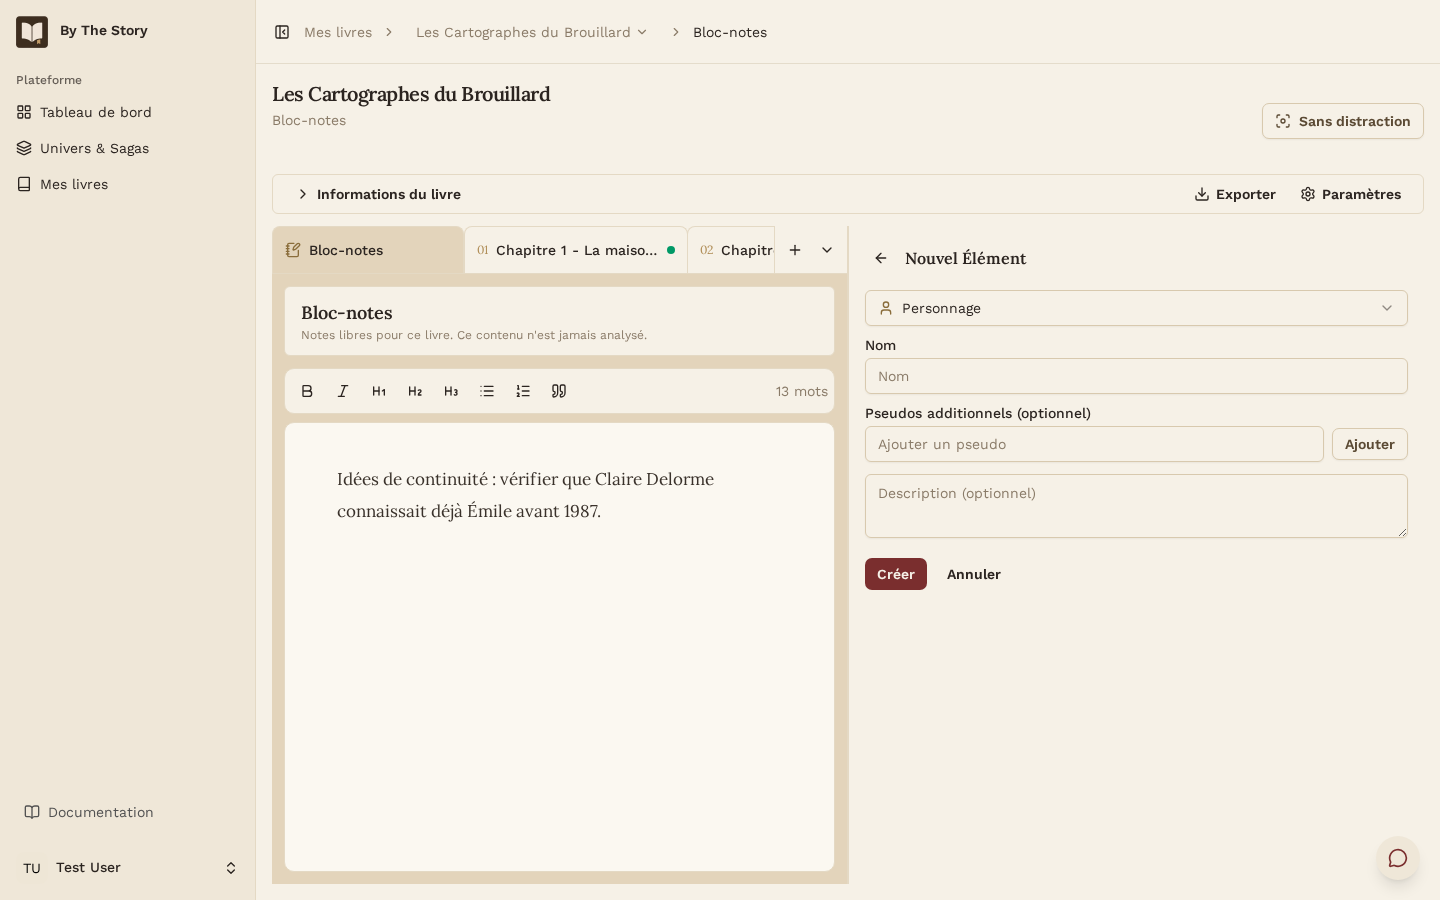Add a new chapter tab with plus
This screenshot has width=1440, height=900.
(x=795, y=250)
